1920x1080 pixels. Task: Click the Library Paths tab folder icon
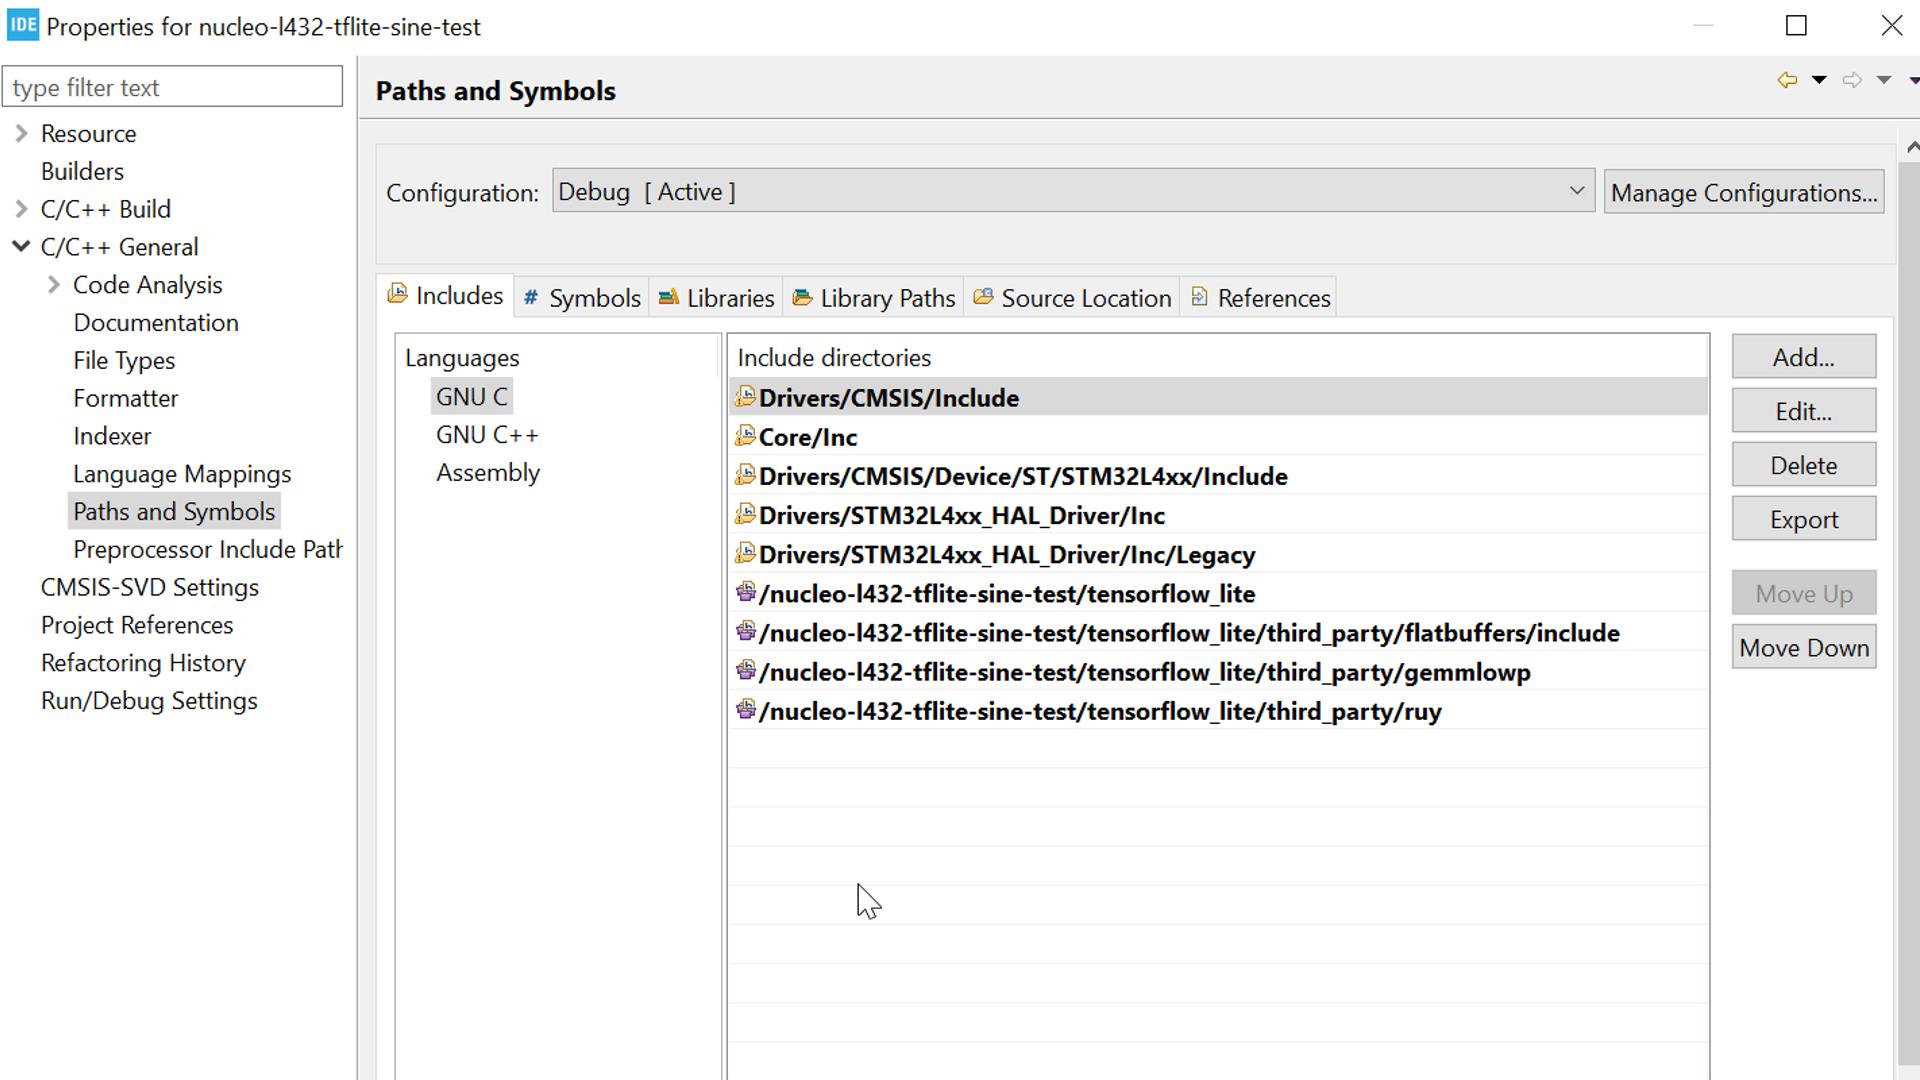point(802,298)
